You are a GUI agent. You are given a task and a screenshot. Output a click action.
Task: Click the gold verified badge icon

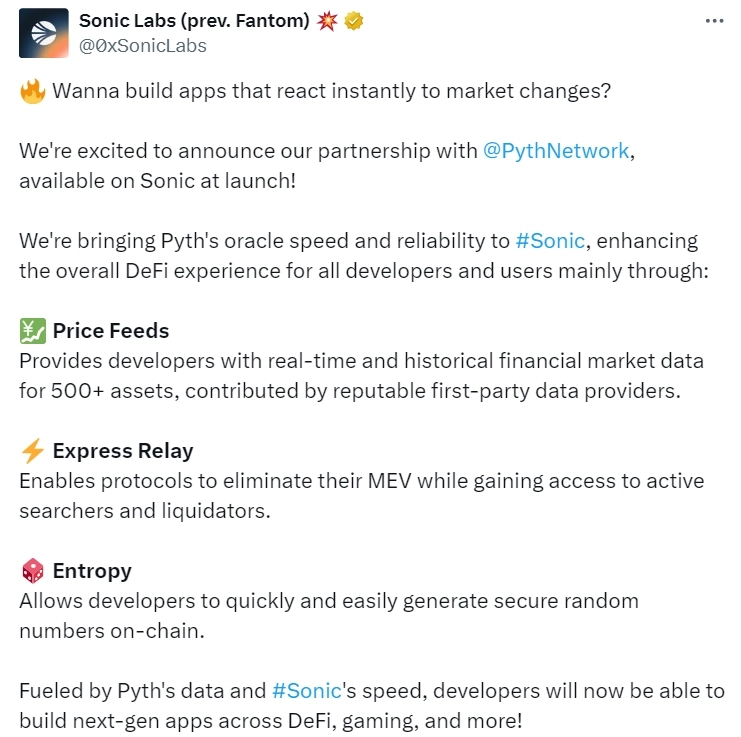[x=353, y=21]
